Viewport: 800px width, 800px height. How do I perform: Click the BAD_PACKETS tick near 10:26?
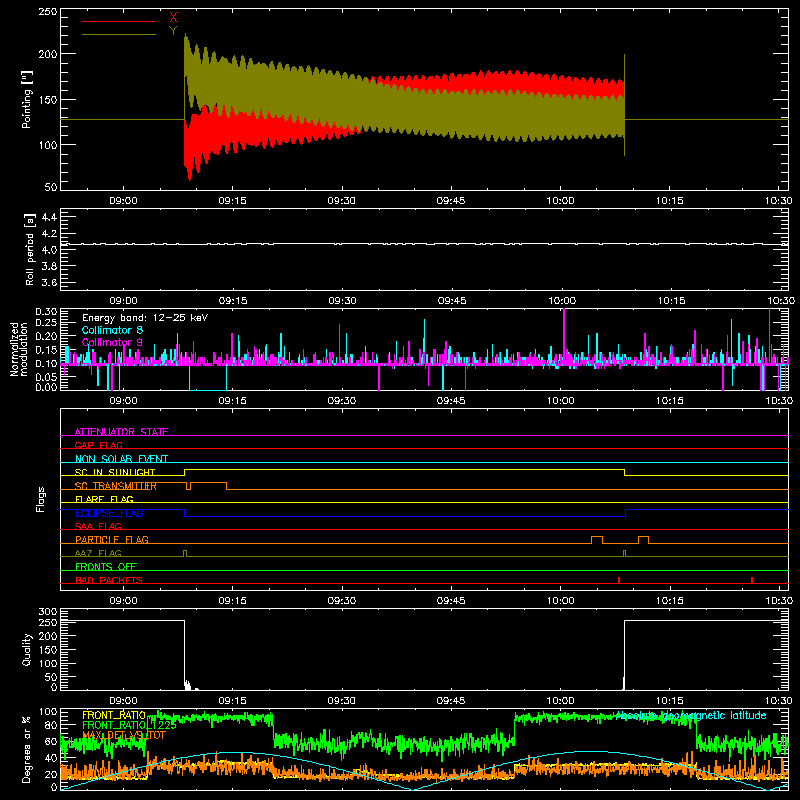click(752, 580)
